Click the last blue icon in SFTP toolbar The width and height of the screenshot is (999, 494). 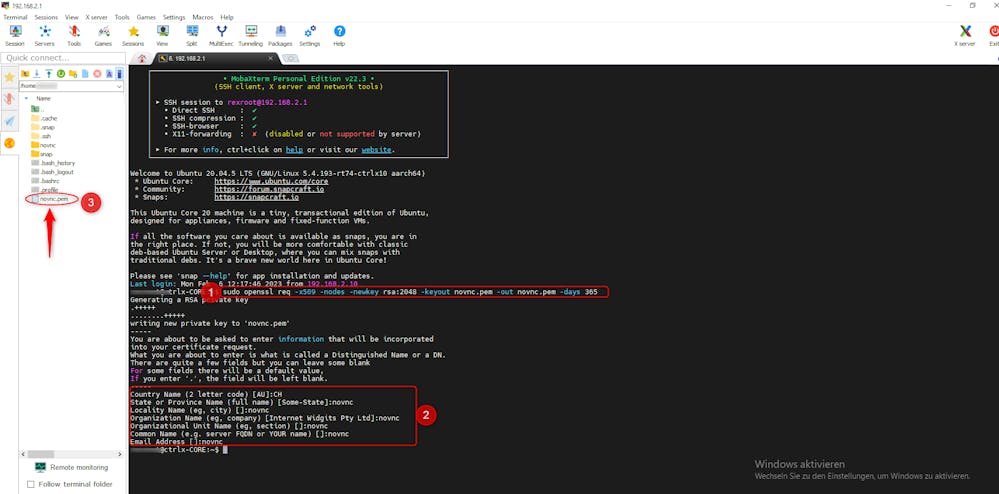(119, 74)
